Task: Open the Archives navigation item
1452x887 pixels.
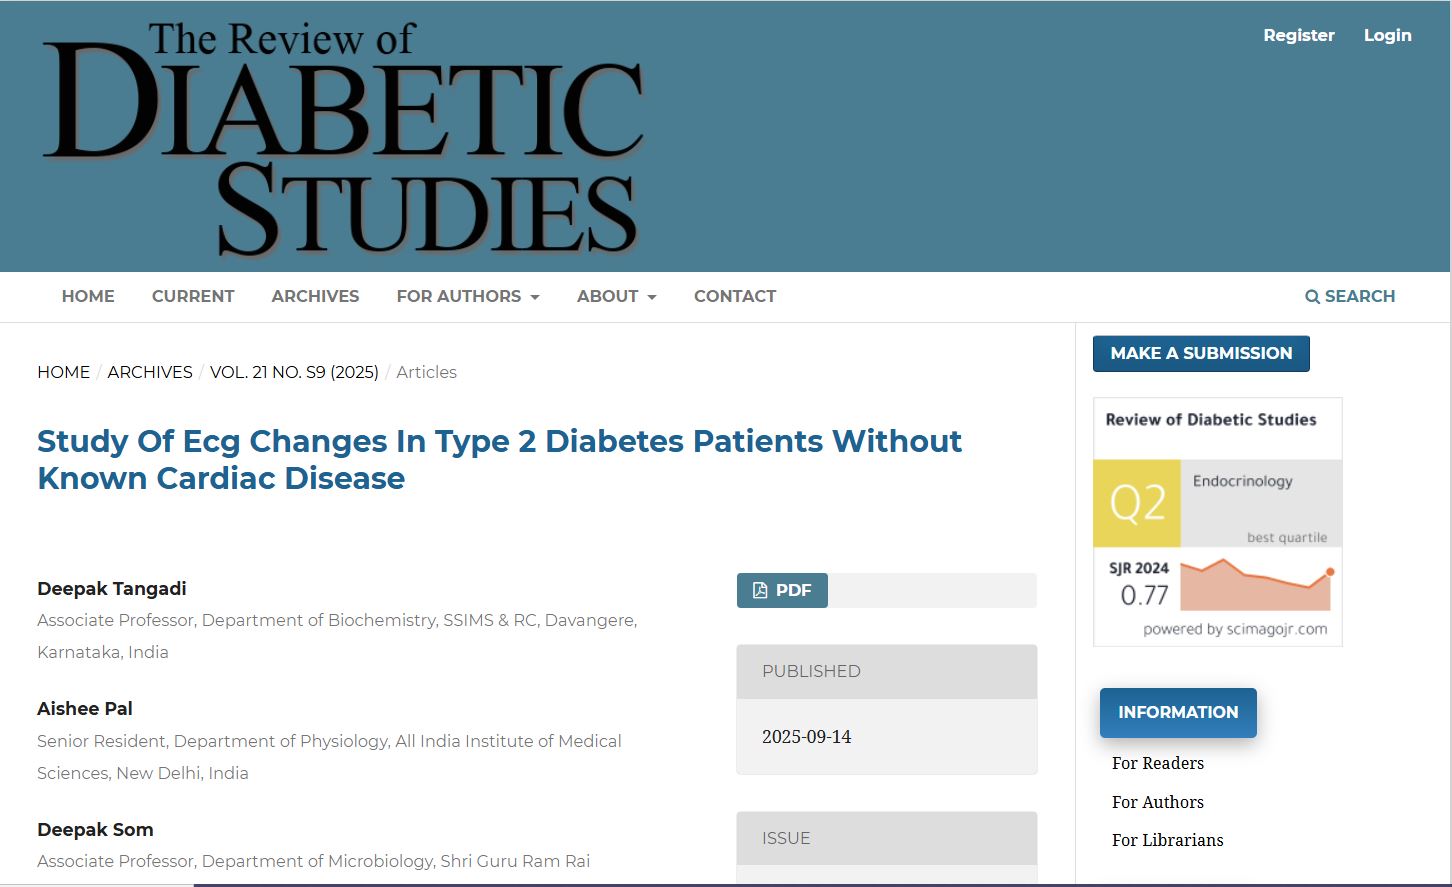Action: [x=315, y=296]
